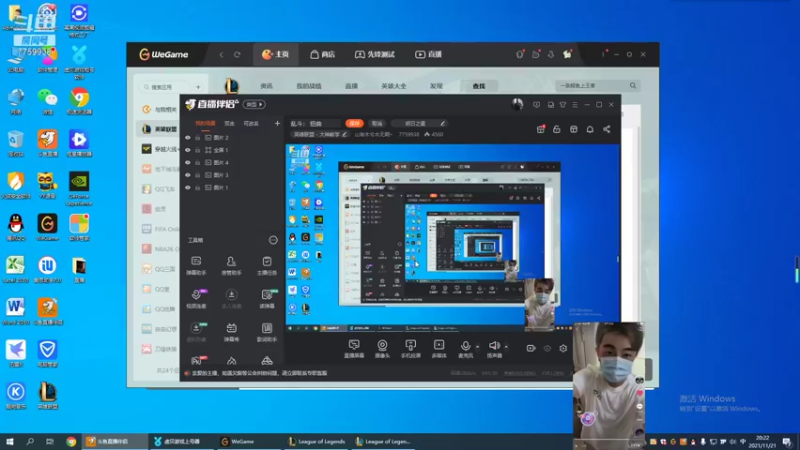Open 资讯 section in WeGame
Viewport: 800px width, 450px height.
[266, 86]
